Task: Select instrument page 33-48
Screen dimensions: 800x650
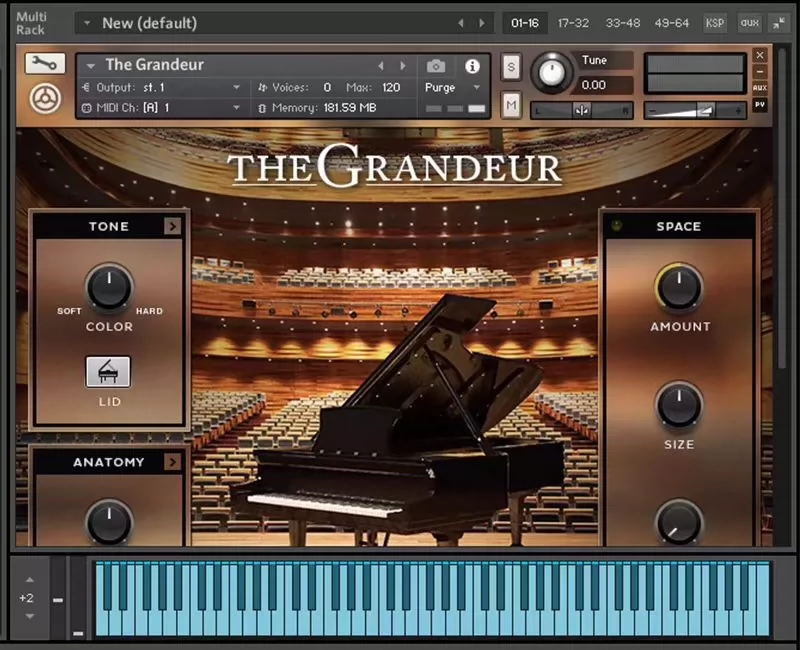Action: [x=622, y=23]
